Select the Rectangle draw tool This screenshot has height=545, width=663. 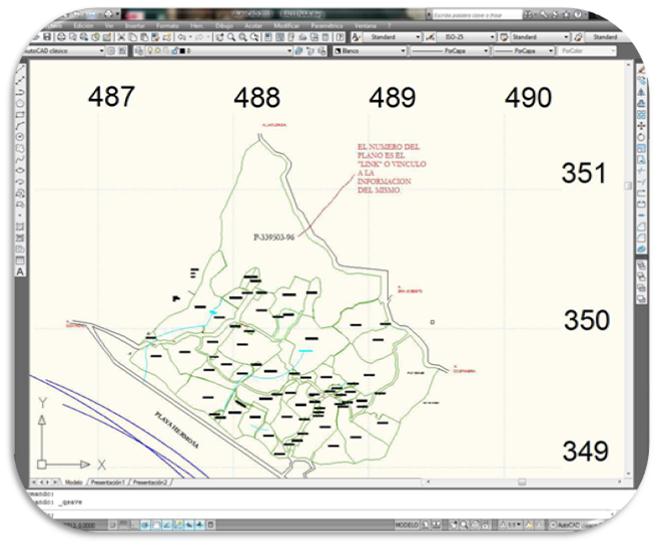20,115
